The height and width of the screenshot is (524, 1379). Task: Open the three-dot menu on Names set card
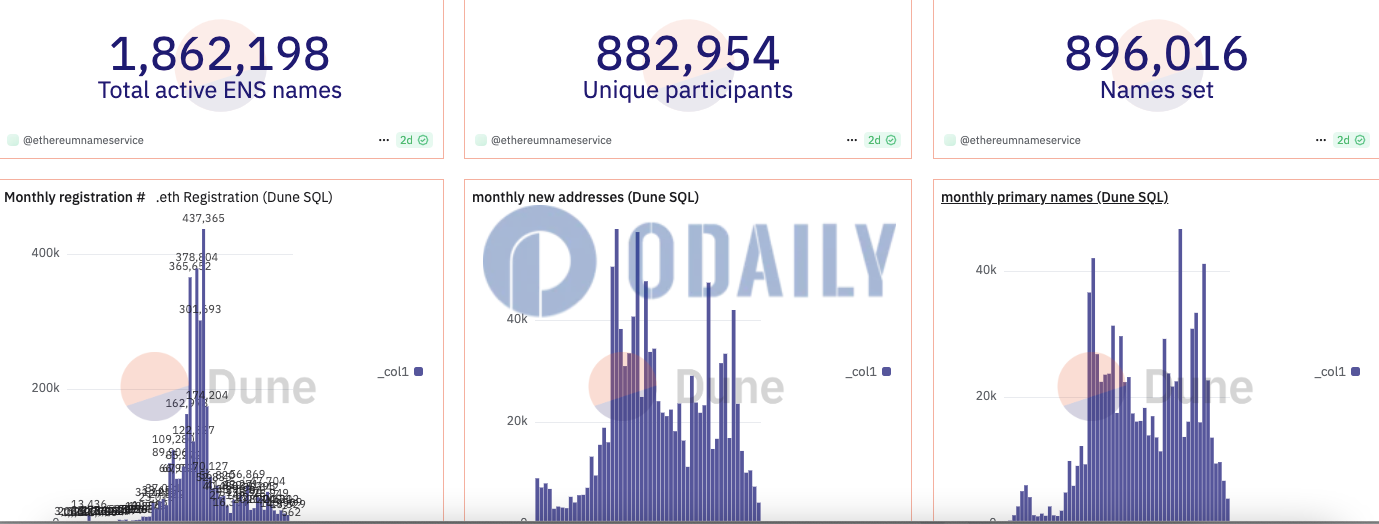coord(1320,140)
